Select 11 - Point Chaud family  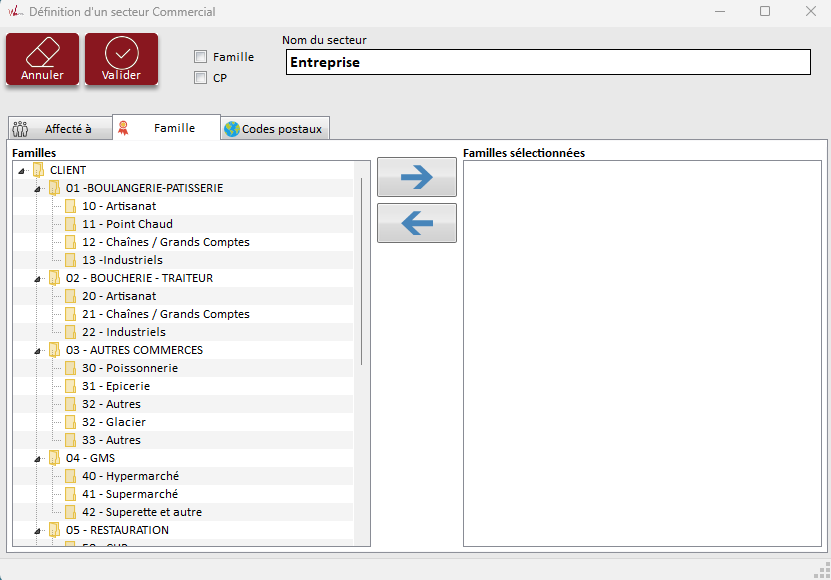(x=127, y=224)
